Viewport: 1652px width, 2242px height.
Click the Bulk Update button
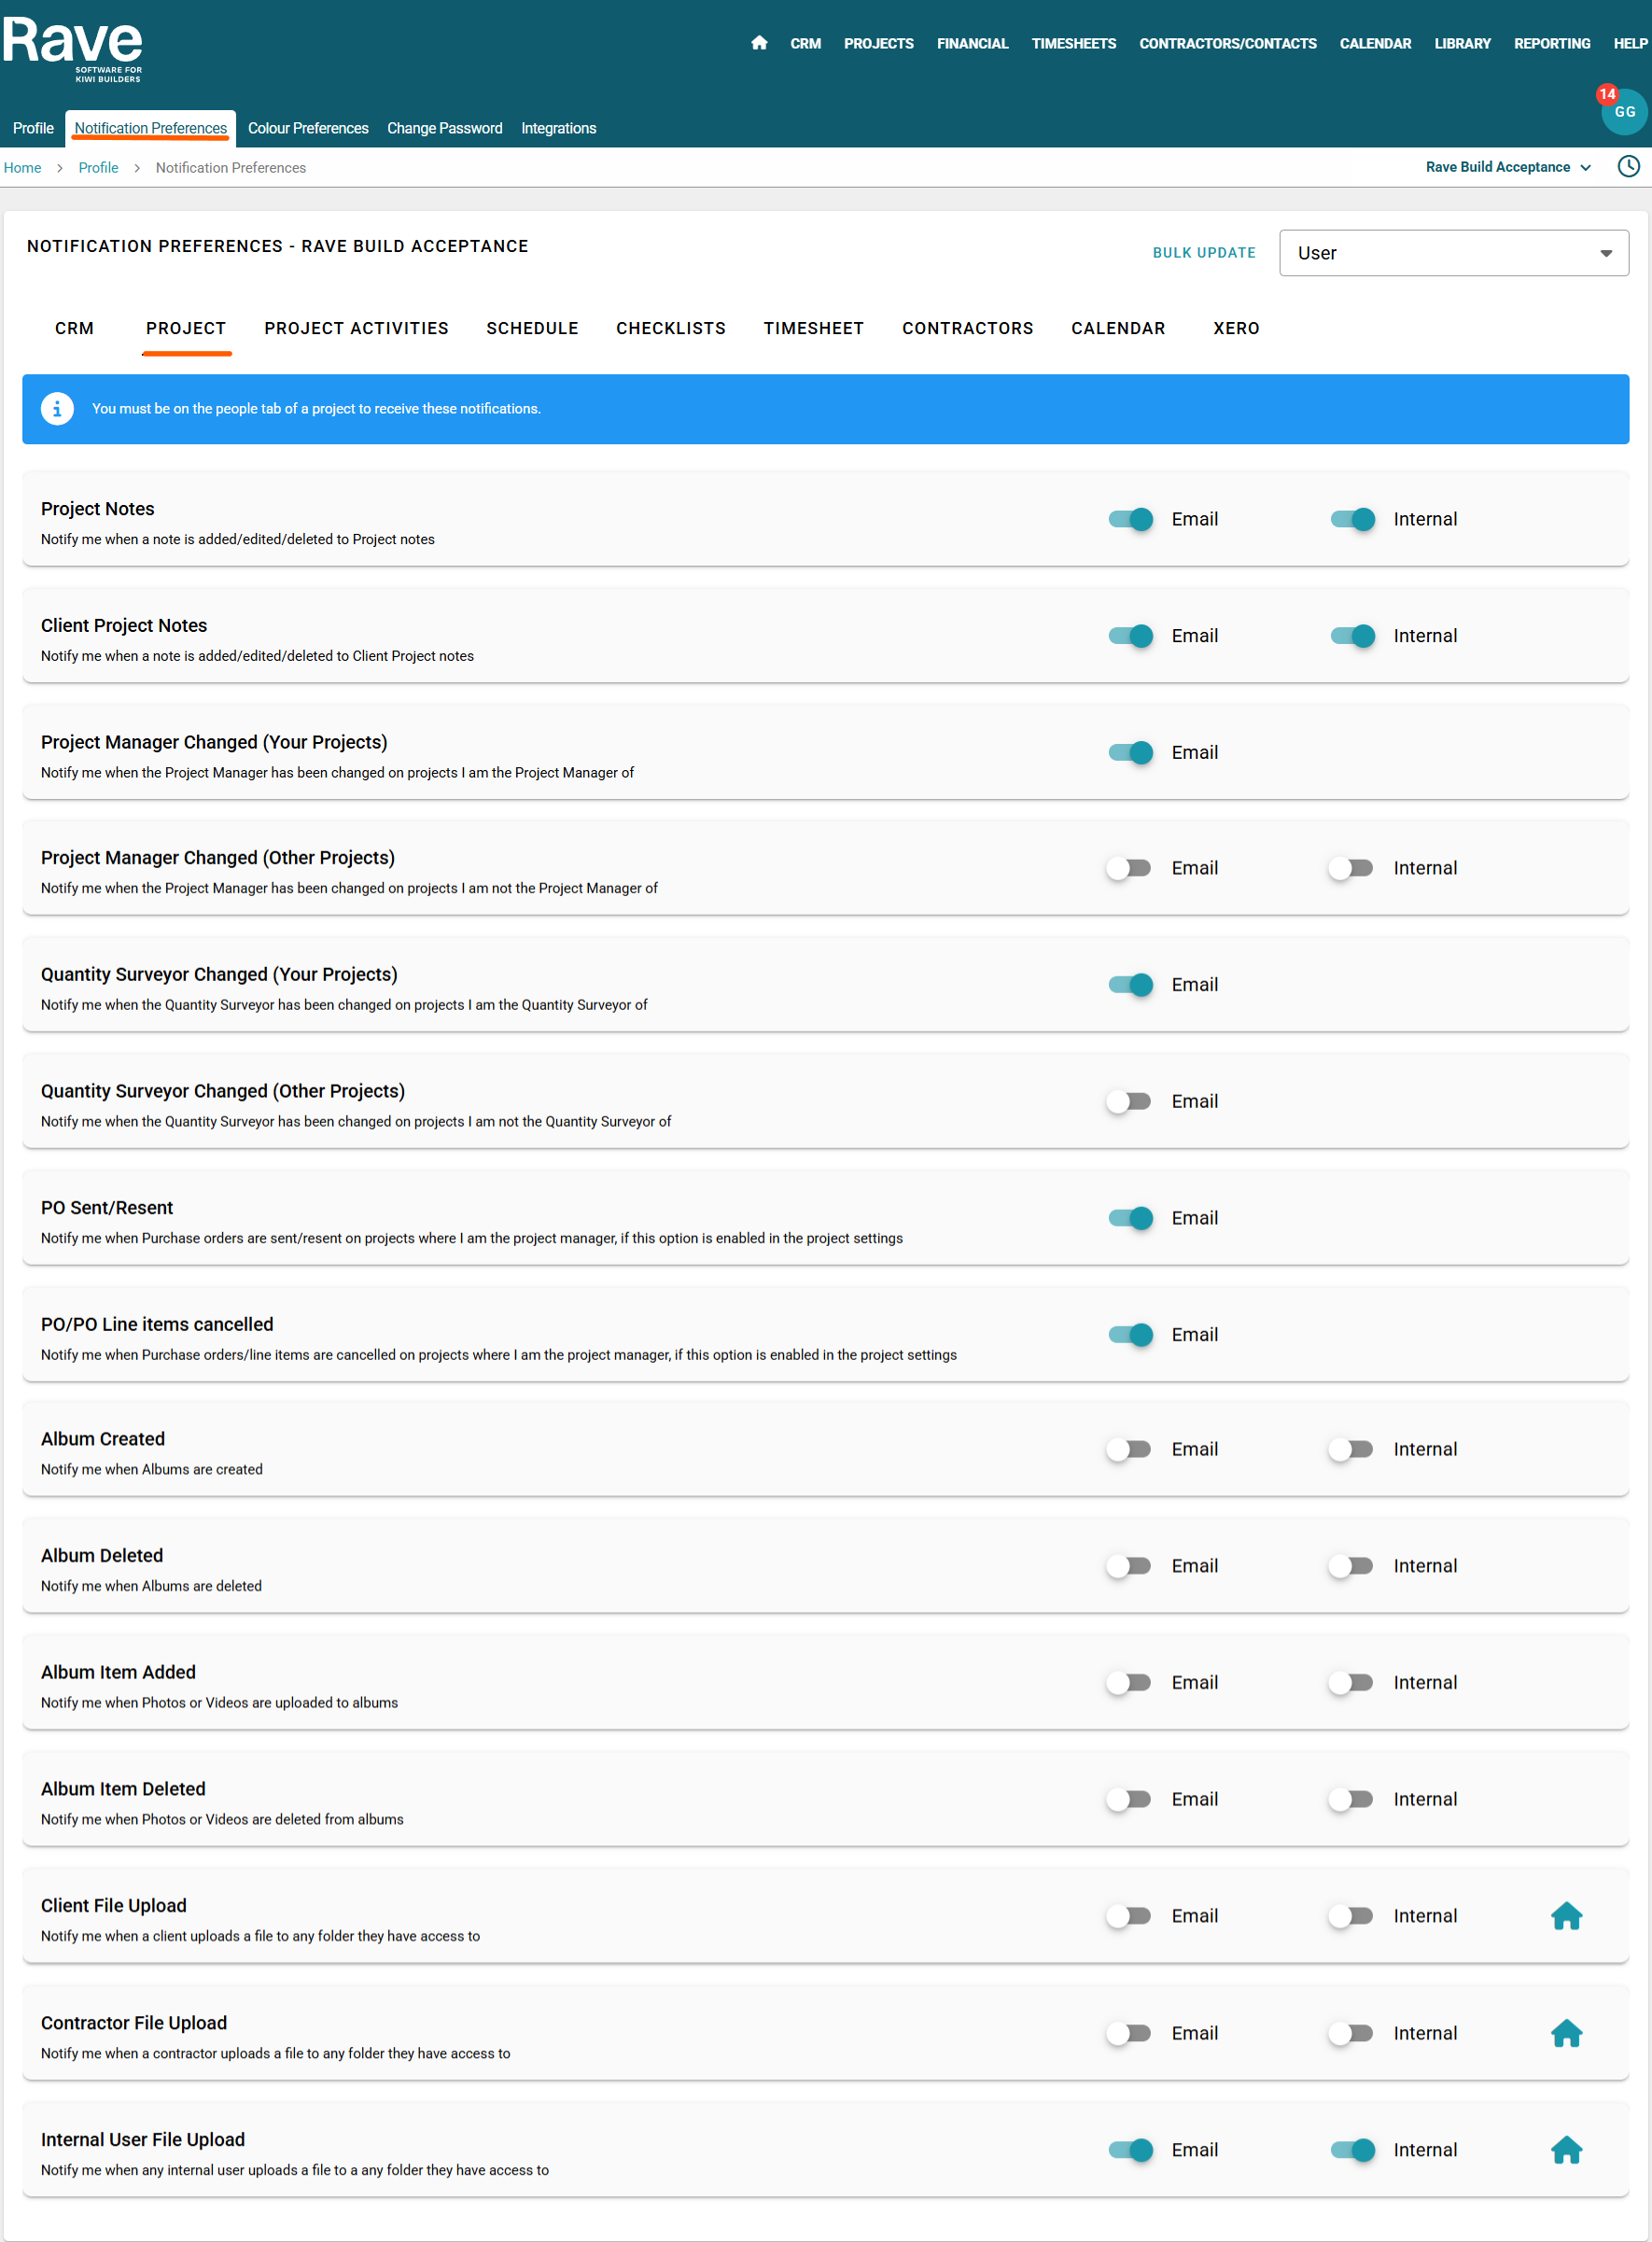click(x=1203, y=253)
